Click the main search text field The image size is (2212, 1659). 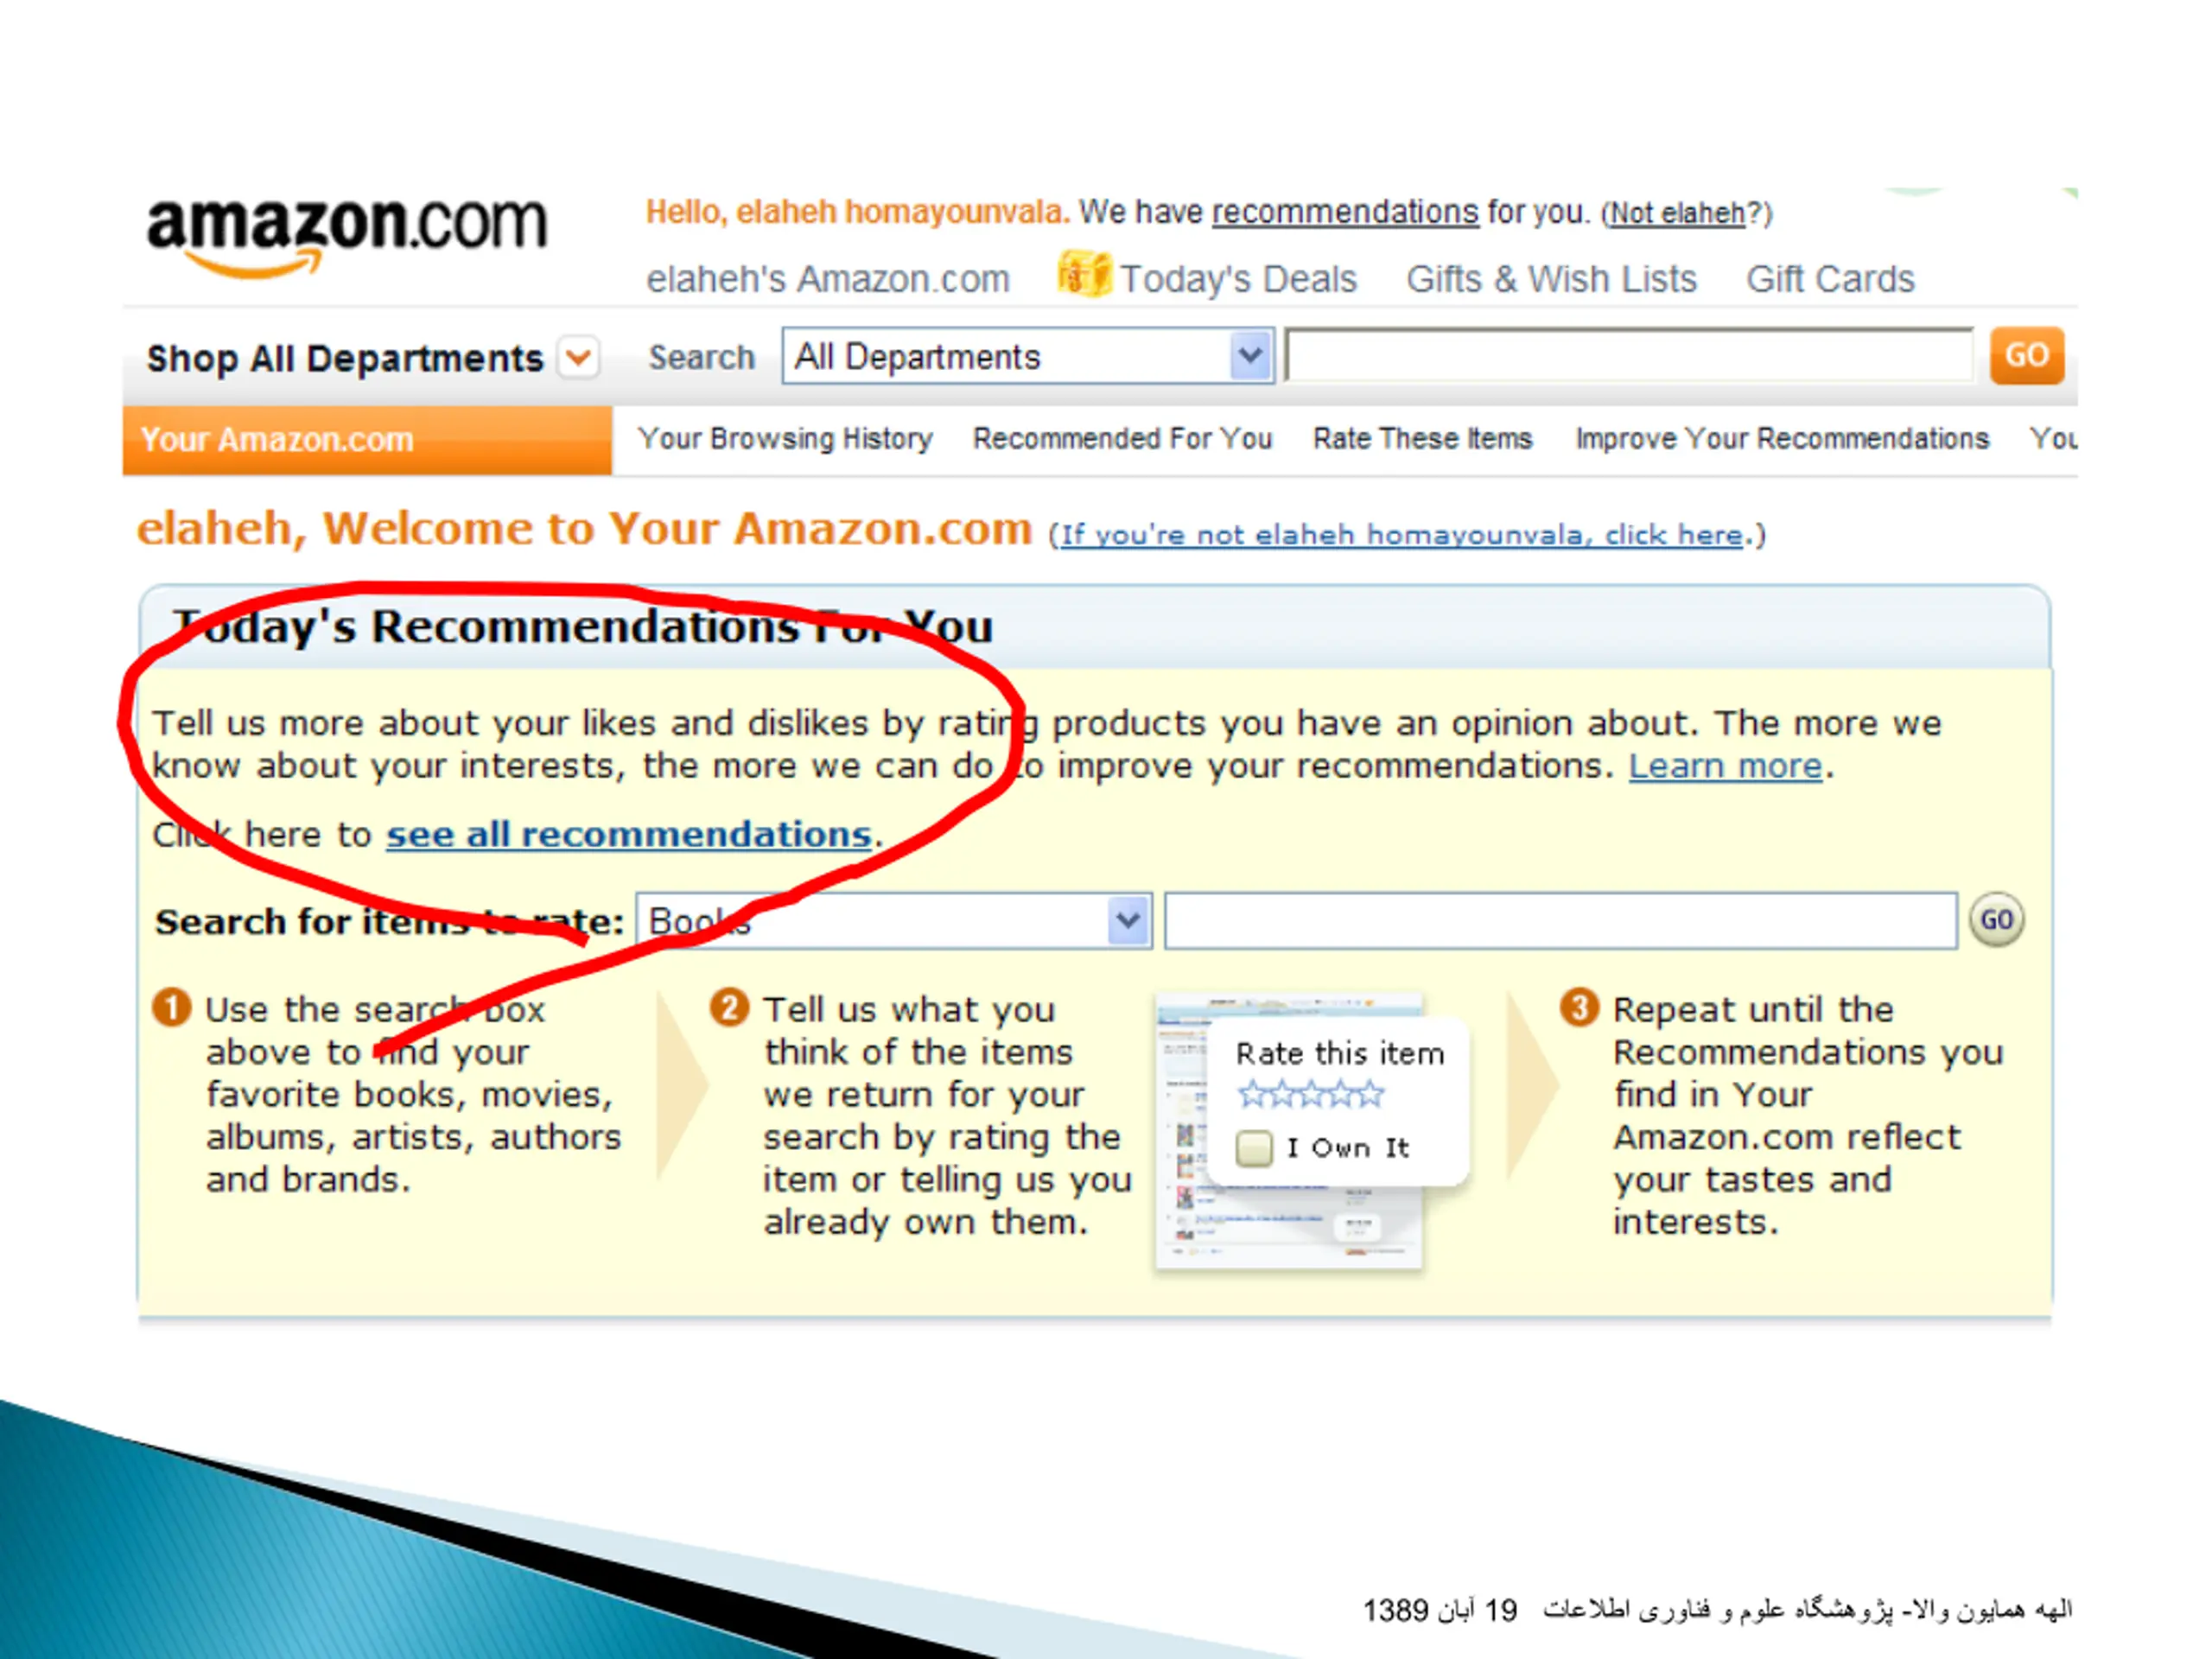point(1629,356)
